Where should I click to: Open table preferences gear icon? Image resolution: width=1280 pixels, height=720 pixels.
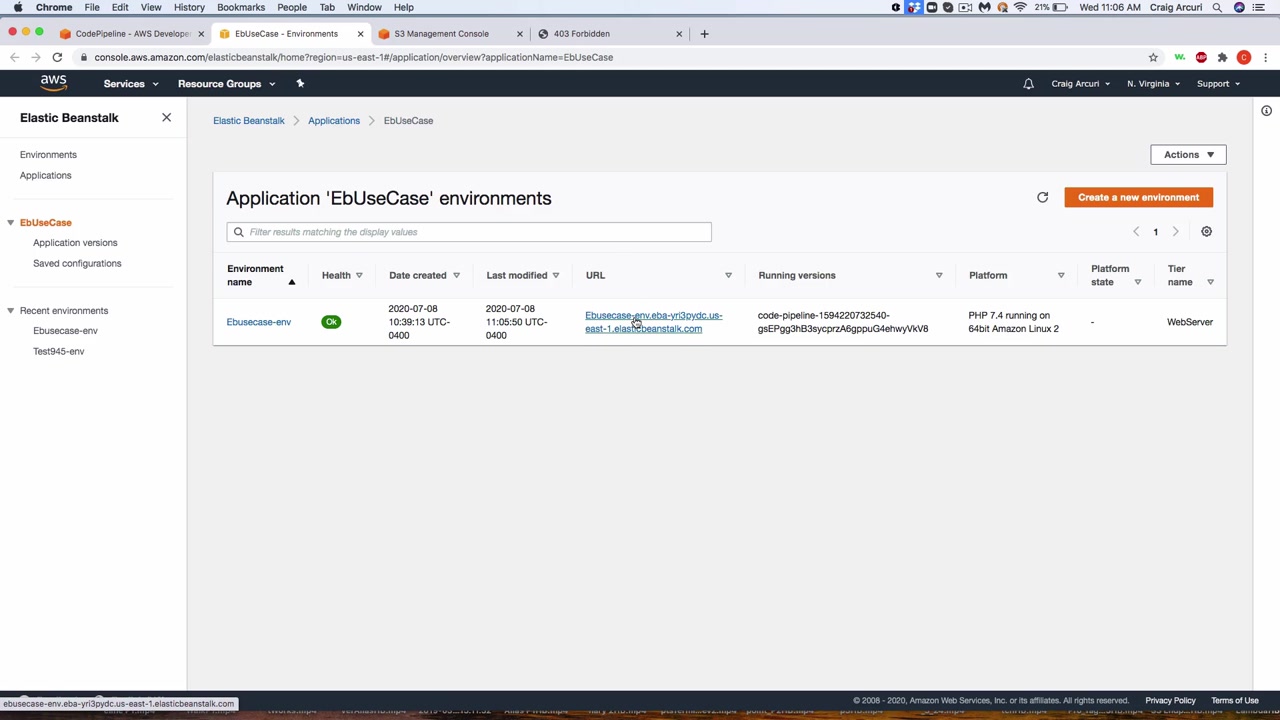pos(1206,231)
